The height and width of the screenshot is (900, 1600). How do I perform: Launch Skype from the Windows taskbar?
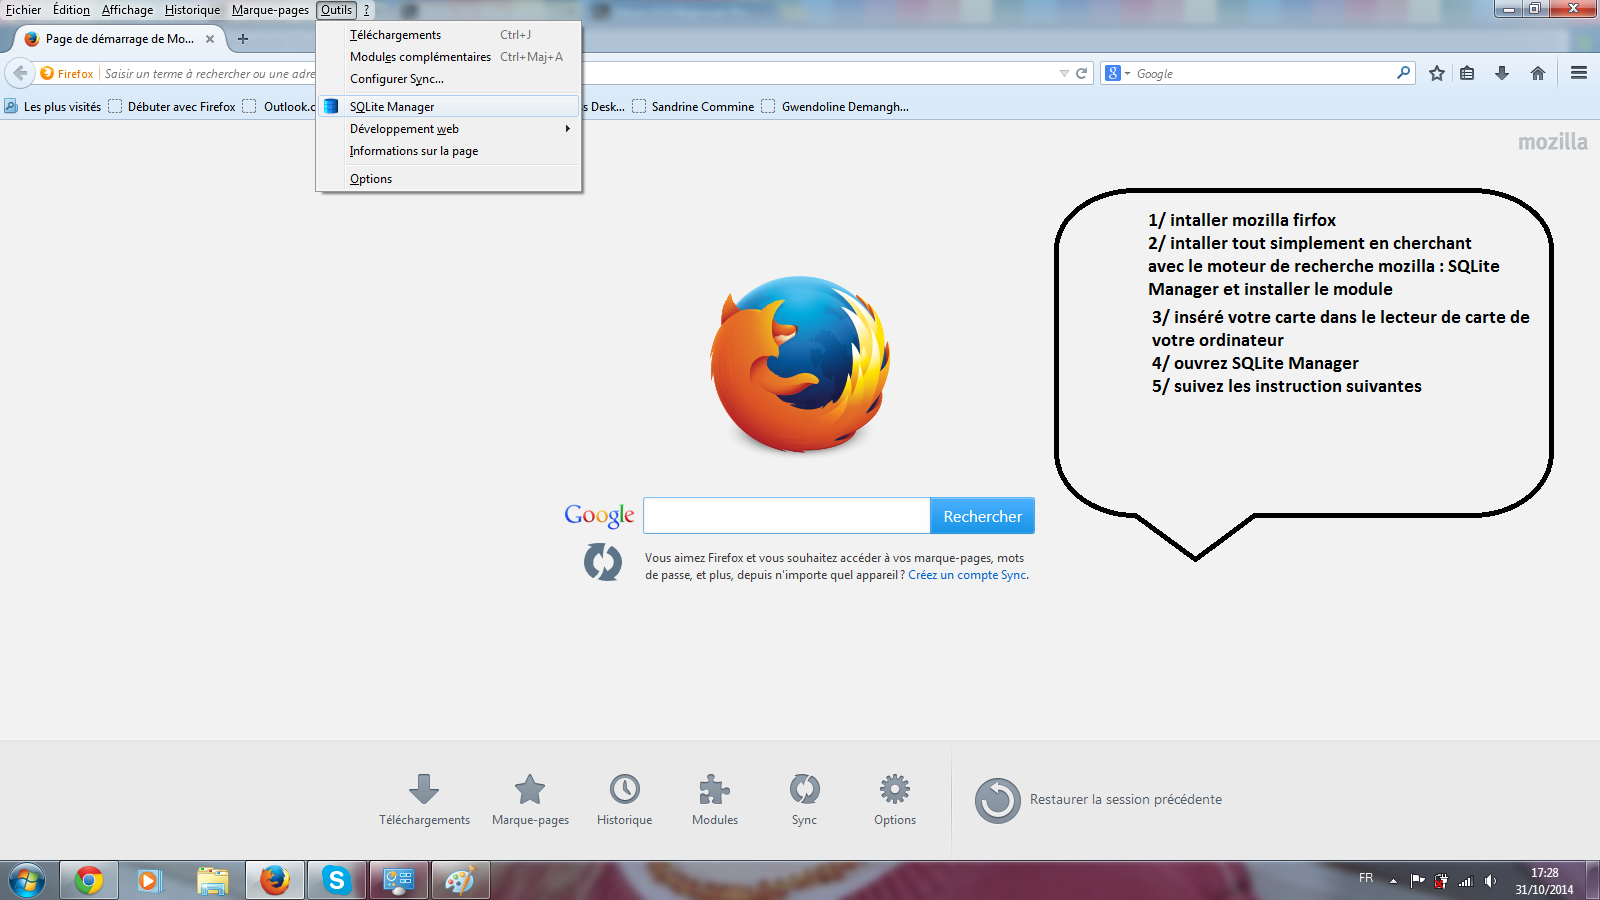(x=336, y=880)
